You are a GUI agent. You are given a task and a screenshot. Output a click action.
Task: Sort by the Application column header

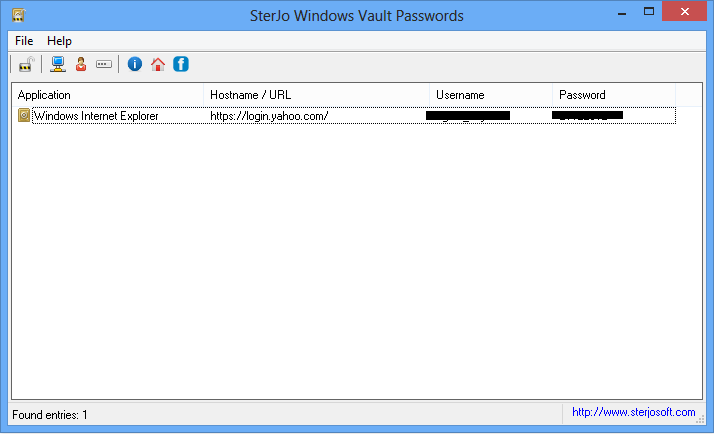click(x=108, y=95)
